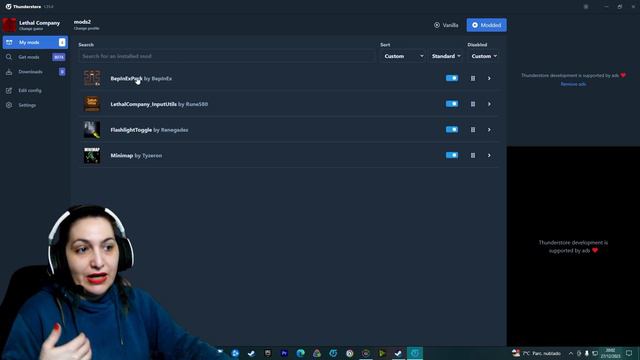Click the Minimap mod icon
Screen dimensions: 640x360
[x=92, y=155]
